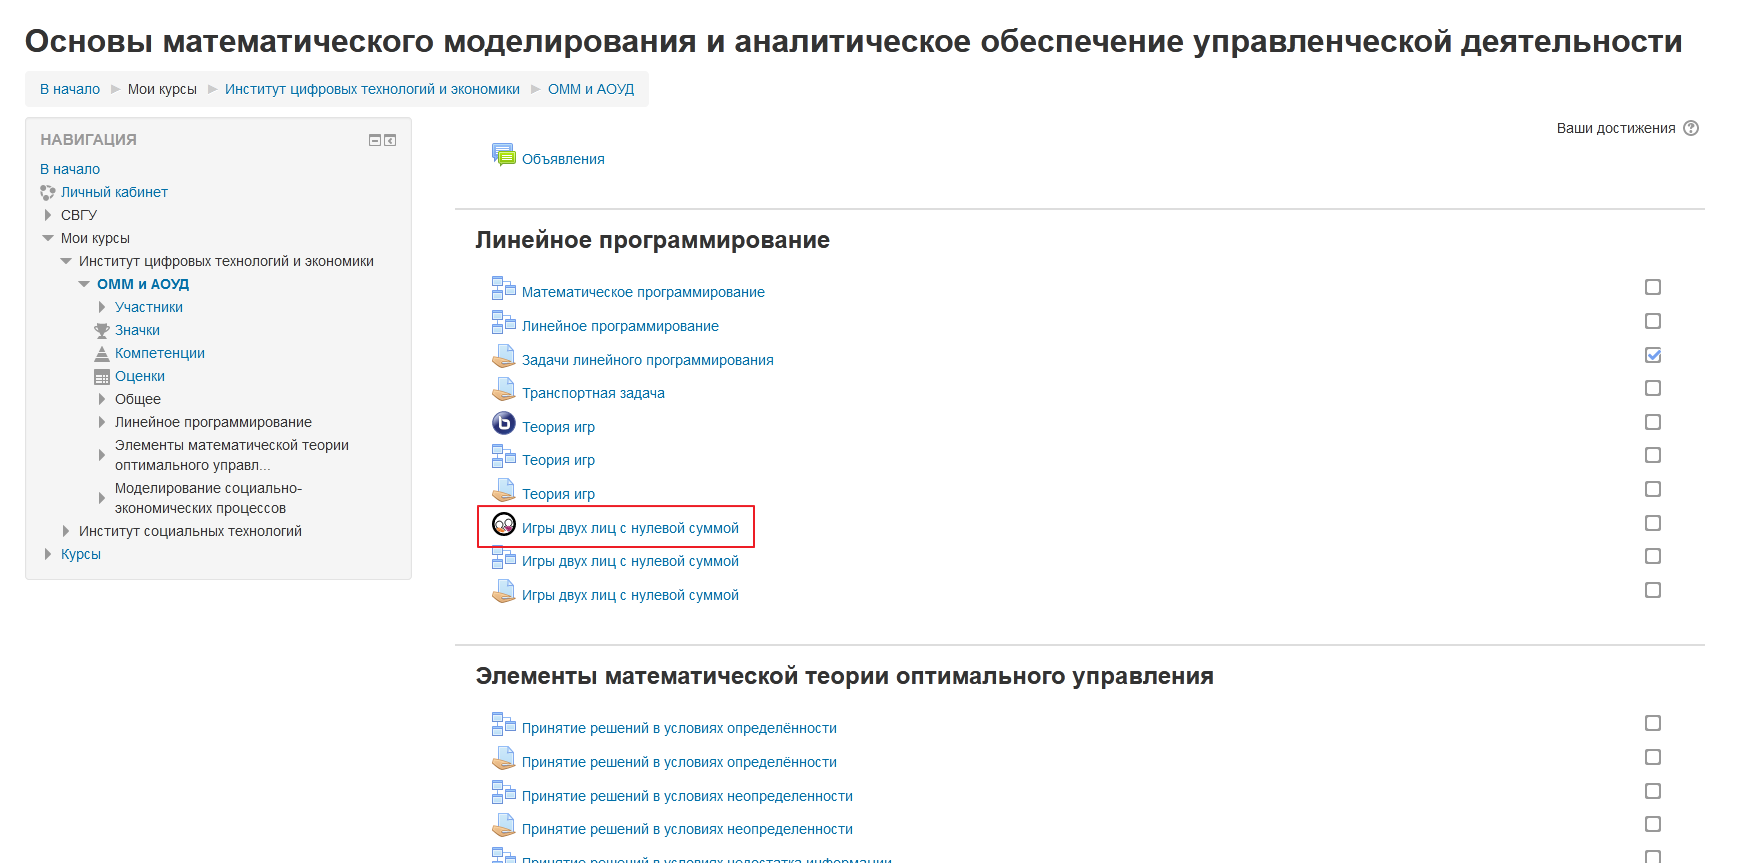
Task: Click the highlighted Игры двух лиц round icon
Action: (x=504, y=524)
